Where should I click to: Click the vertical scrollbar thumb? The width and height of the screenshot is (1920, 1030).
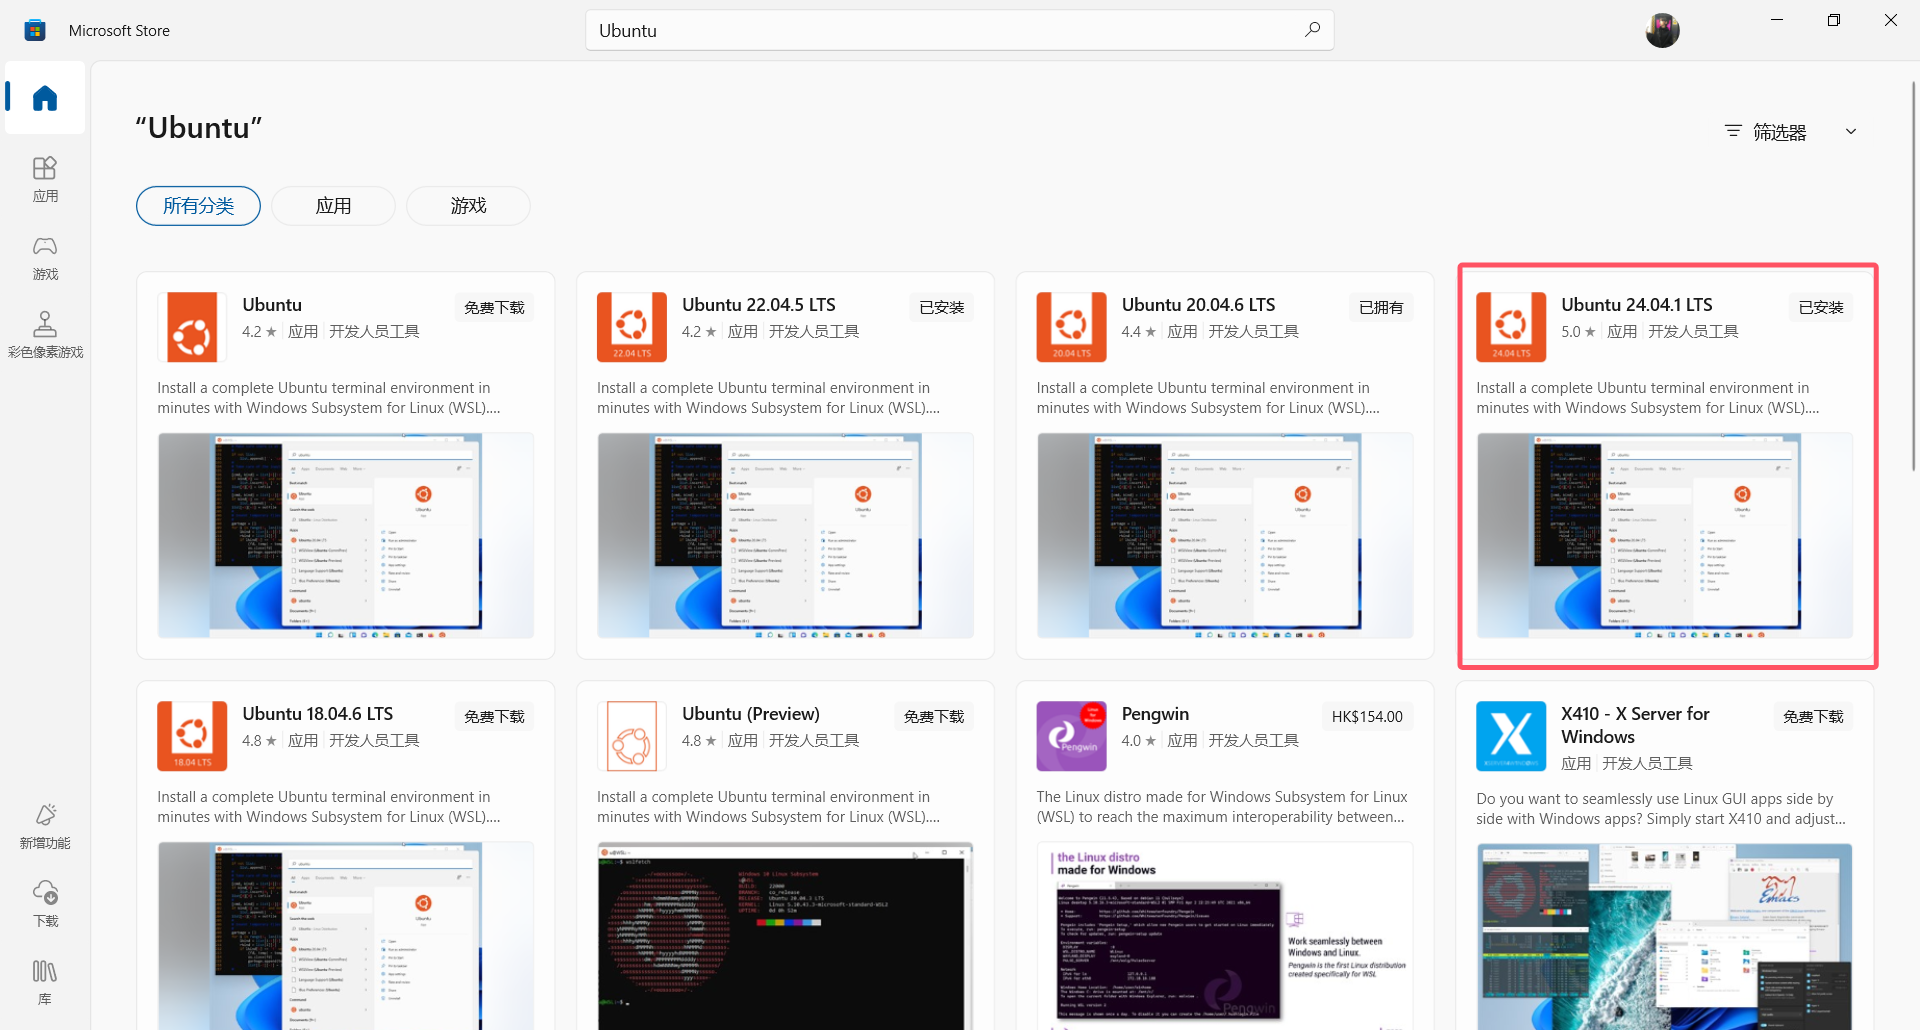click(1914, 275)
